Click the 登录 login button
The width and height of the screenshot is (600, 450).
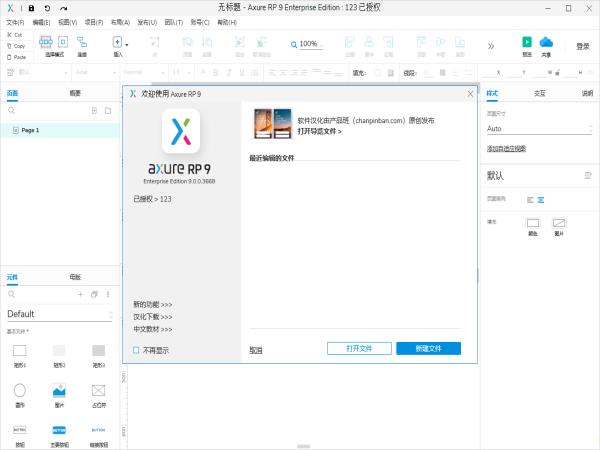click(x=583, y=46)
